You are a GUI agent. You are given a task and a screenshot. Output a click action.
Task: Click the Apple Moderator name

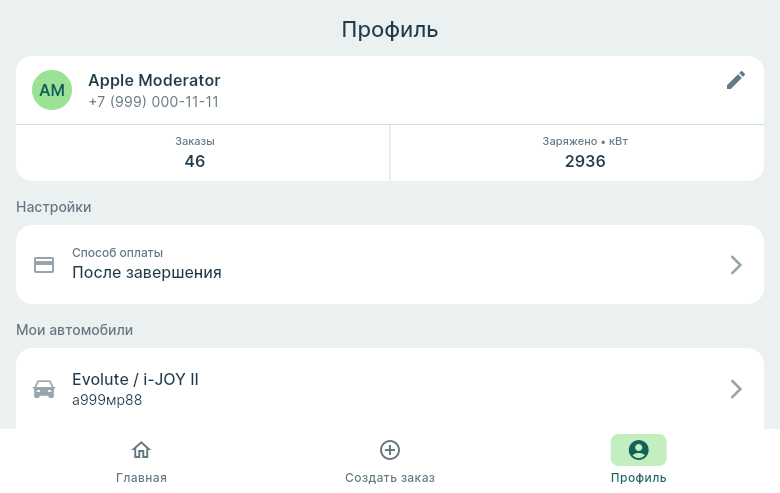154,80
